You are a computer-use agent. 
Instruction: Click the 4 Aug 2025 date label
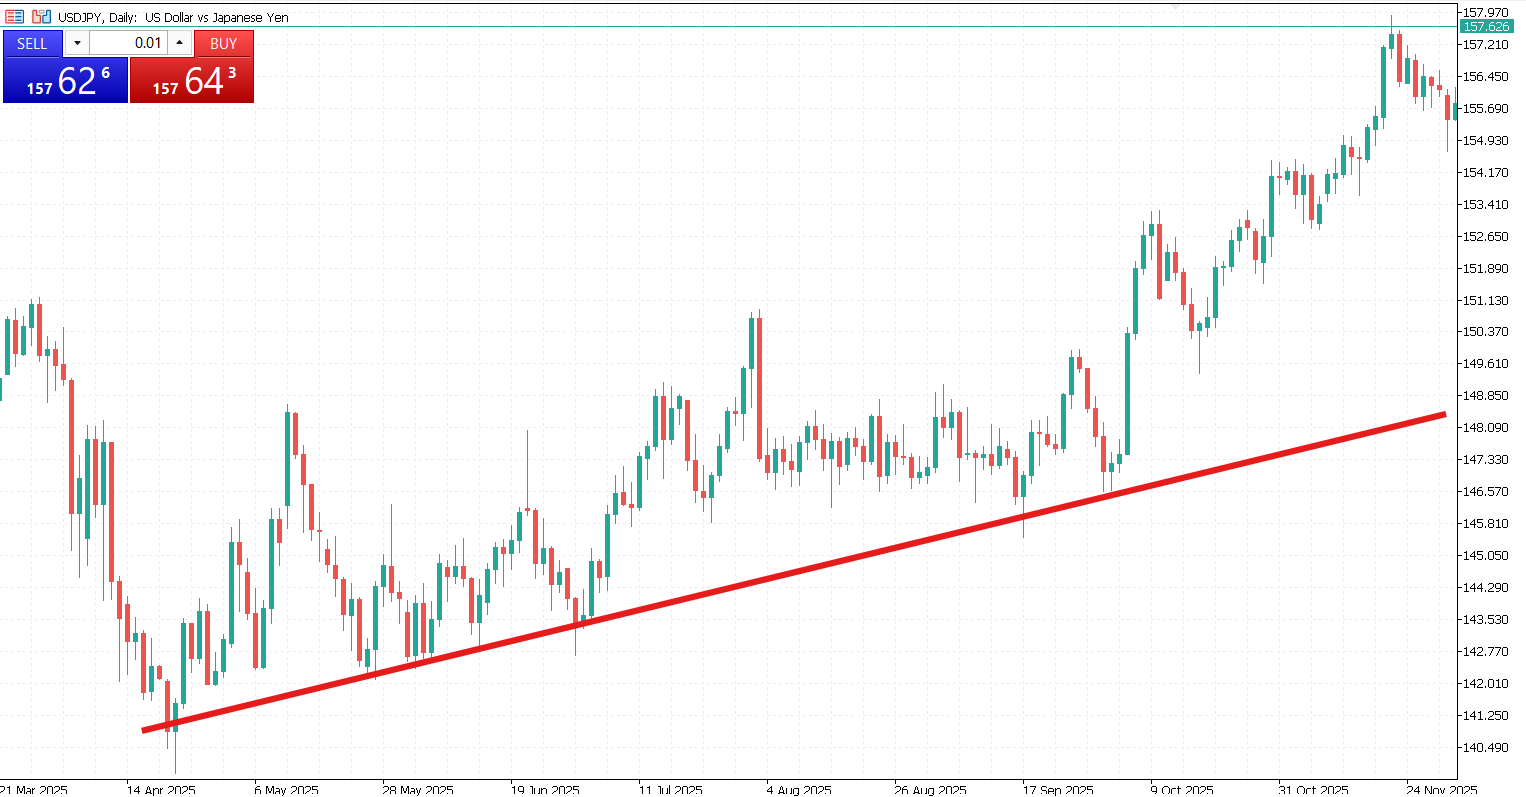[798, 789]
